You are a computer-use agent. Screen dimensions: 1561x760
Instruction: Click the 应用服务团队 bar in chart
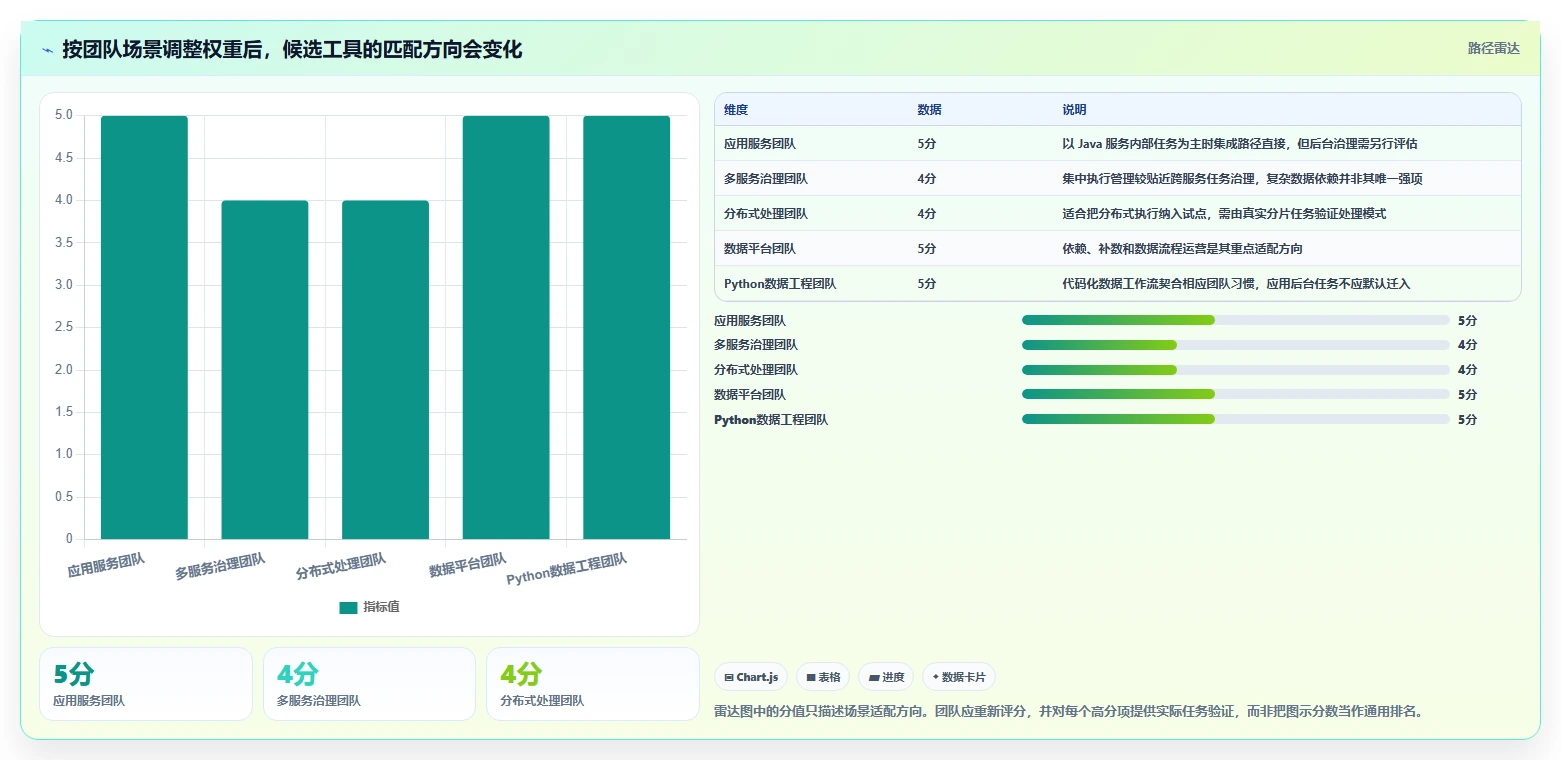coord(144,328)
